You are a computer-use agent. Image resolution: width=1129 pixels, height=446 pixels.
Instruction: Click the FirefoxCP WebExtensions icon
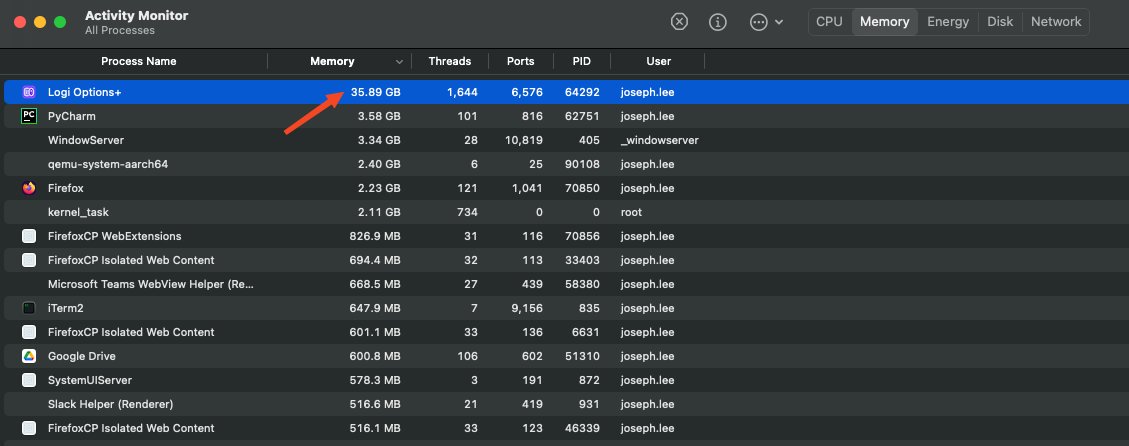(x=29, y=236)
